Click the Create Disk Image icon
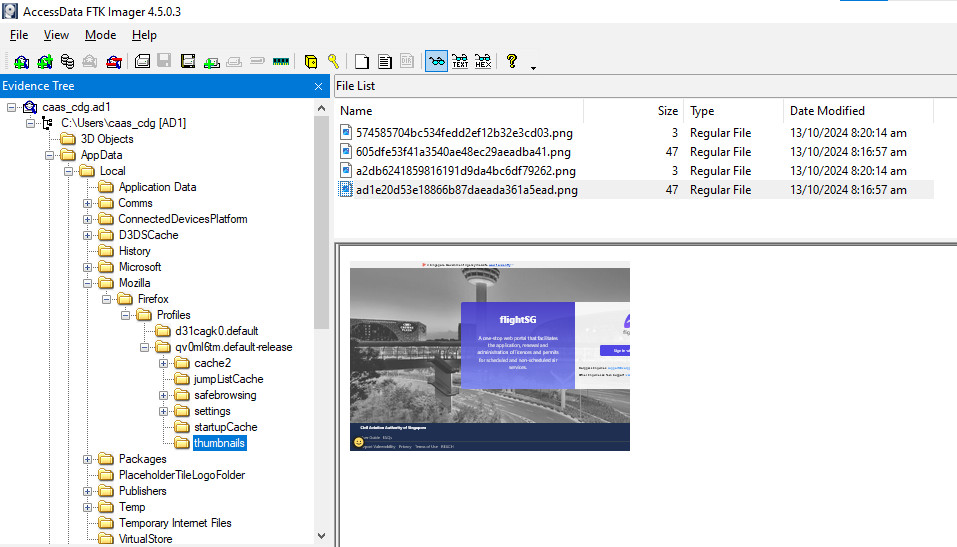This screenshot has width=957, height=547. click(142, 61)
